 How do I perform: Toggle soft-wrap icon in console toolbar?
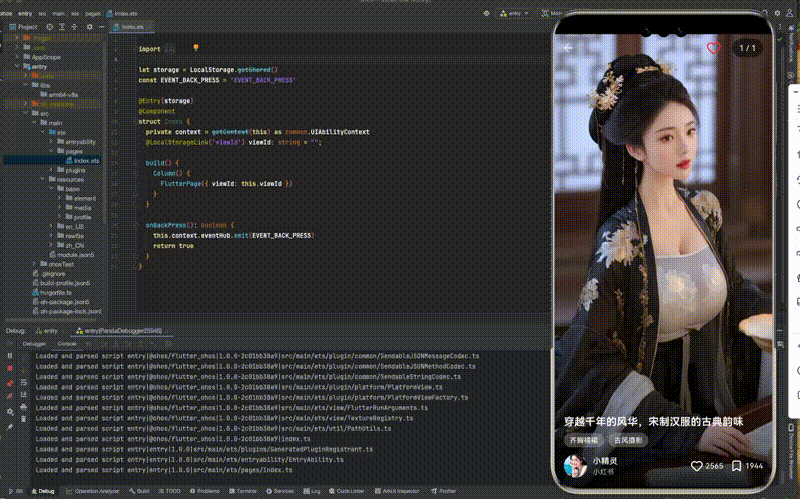23,382
